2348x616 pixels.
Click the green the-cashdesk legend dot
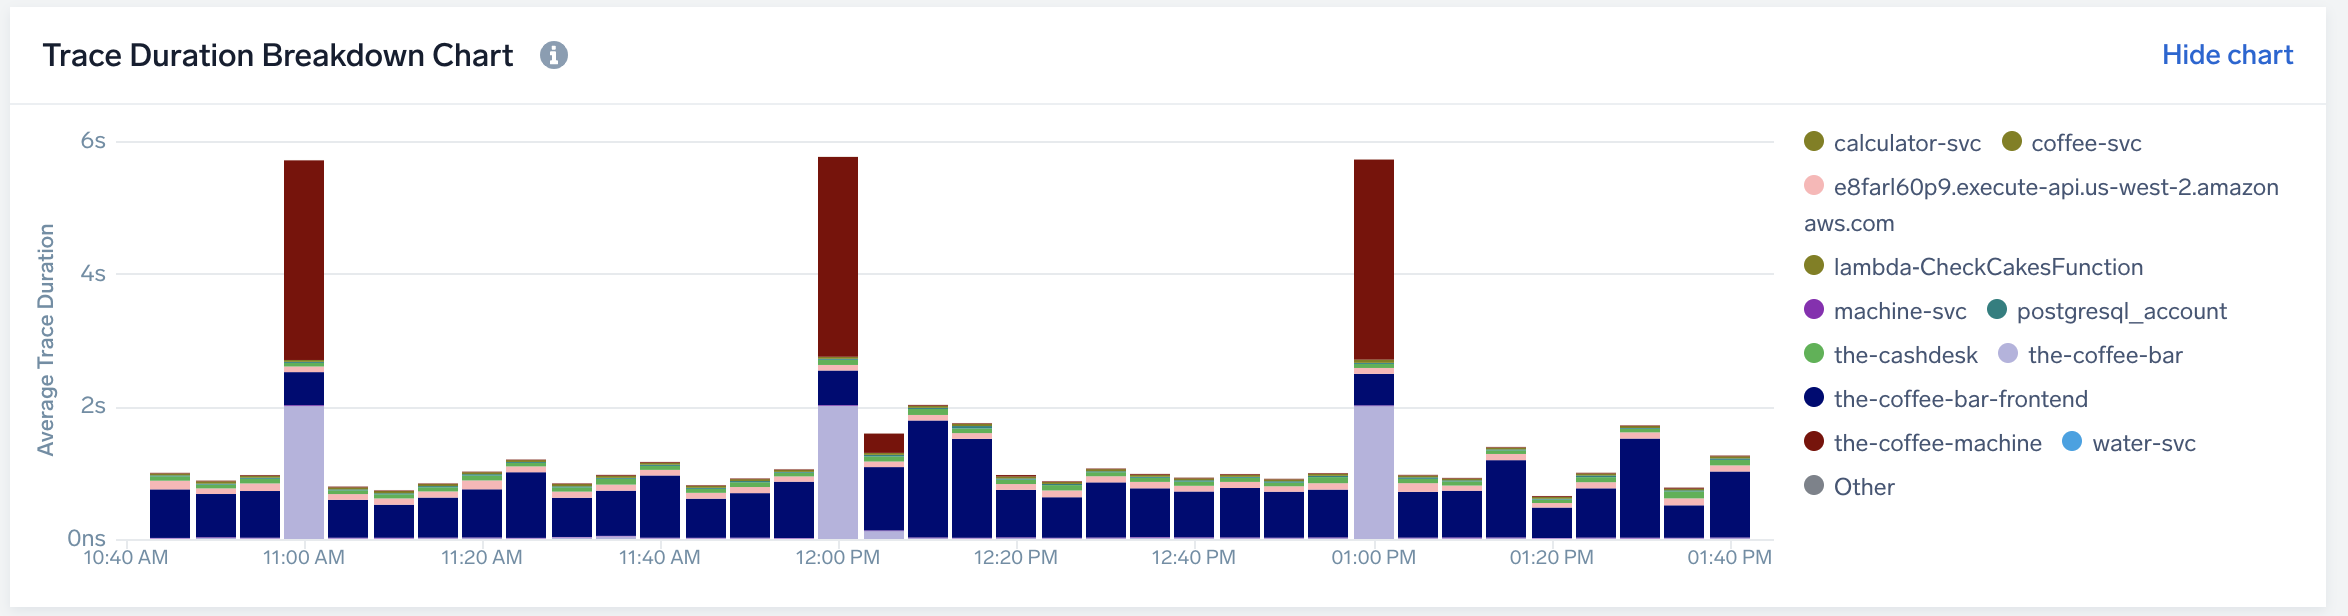click(x=1814, y=354)
